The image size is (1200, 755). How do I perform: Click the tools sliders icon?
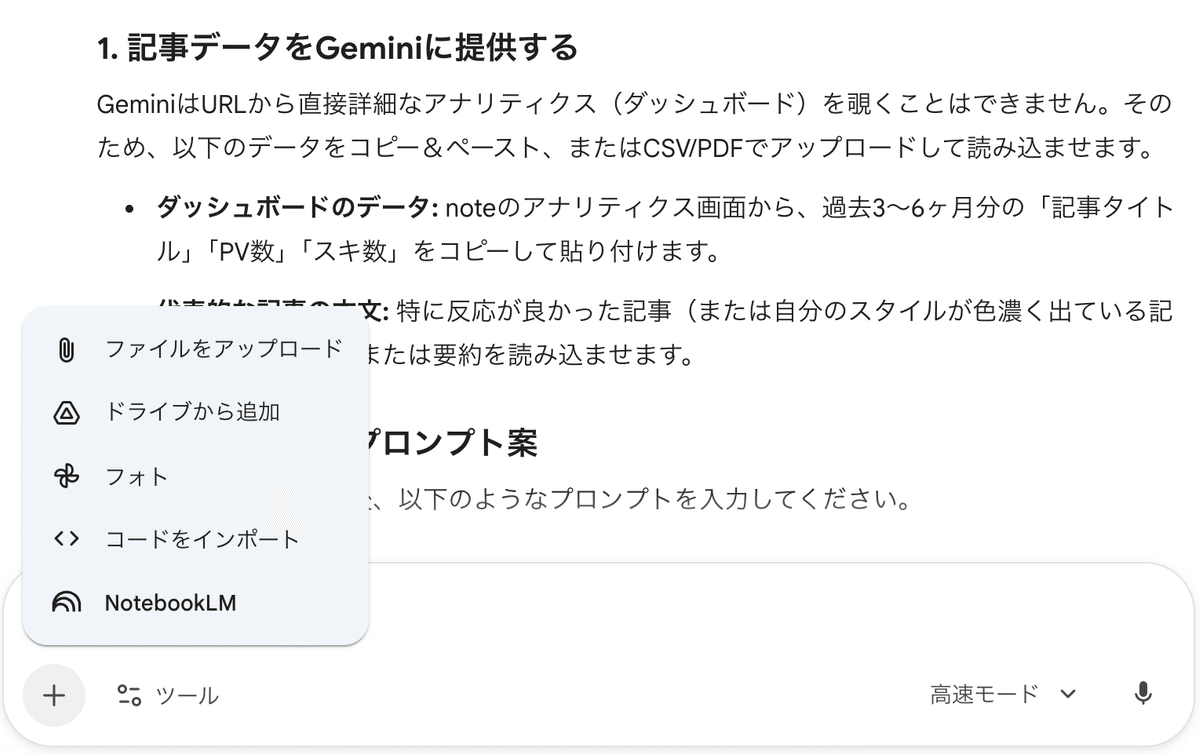click(129, 695)
